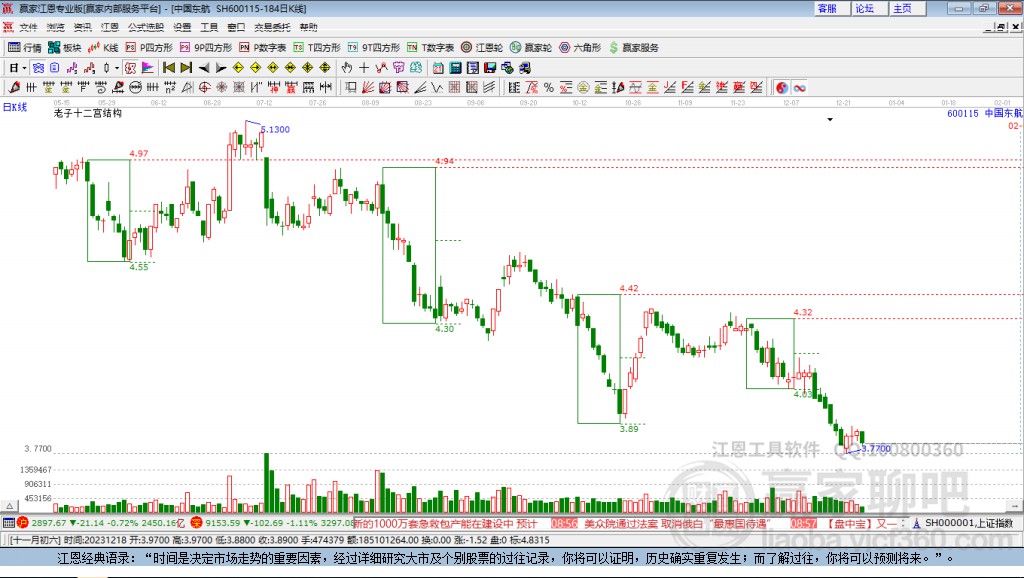Open the 浏览 menu
The height and width of the screenshot is (578, 1024).
(56, 27)
